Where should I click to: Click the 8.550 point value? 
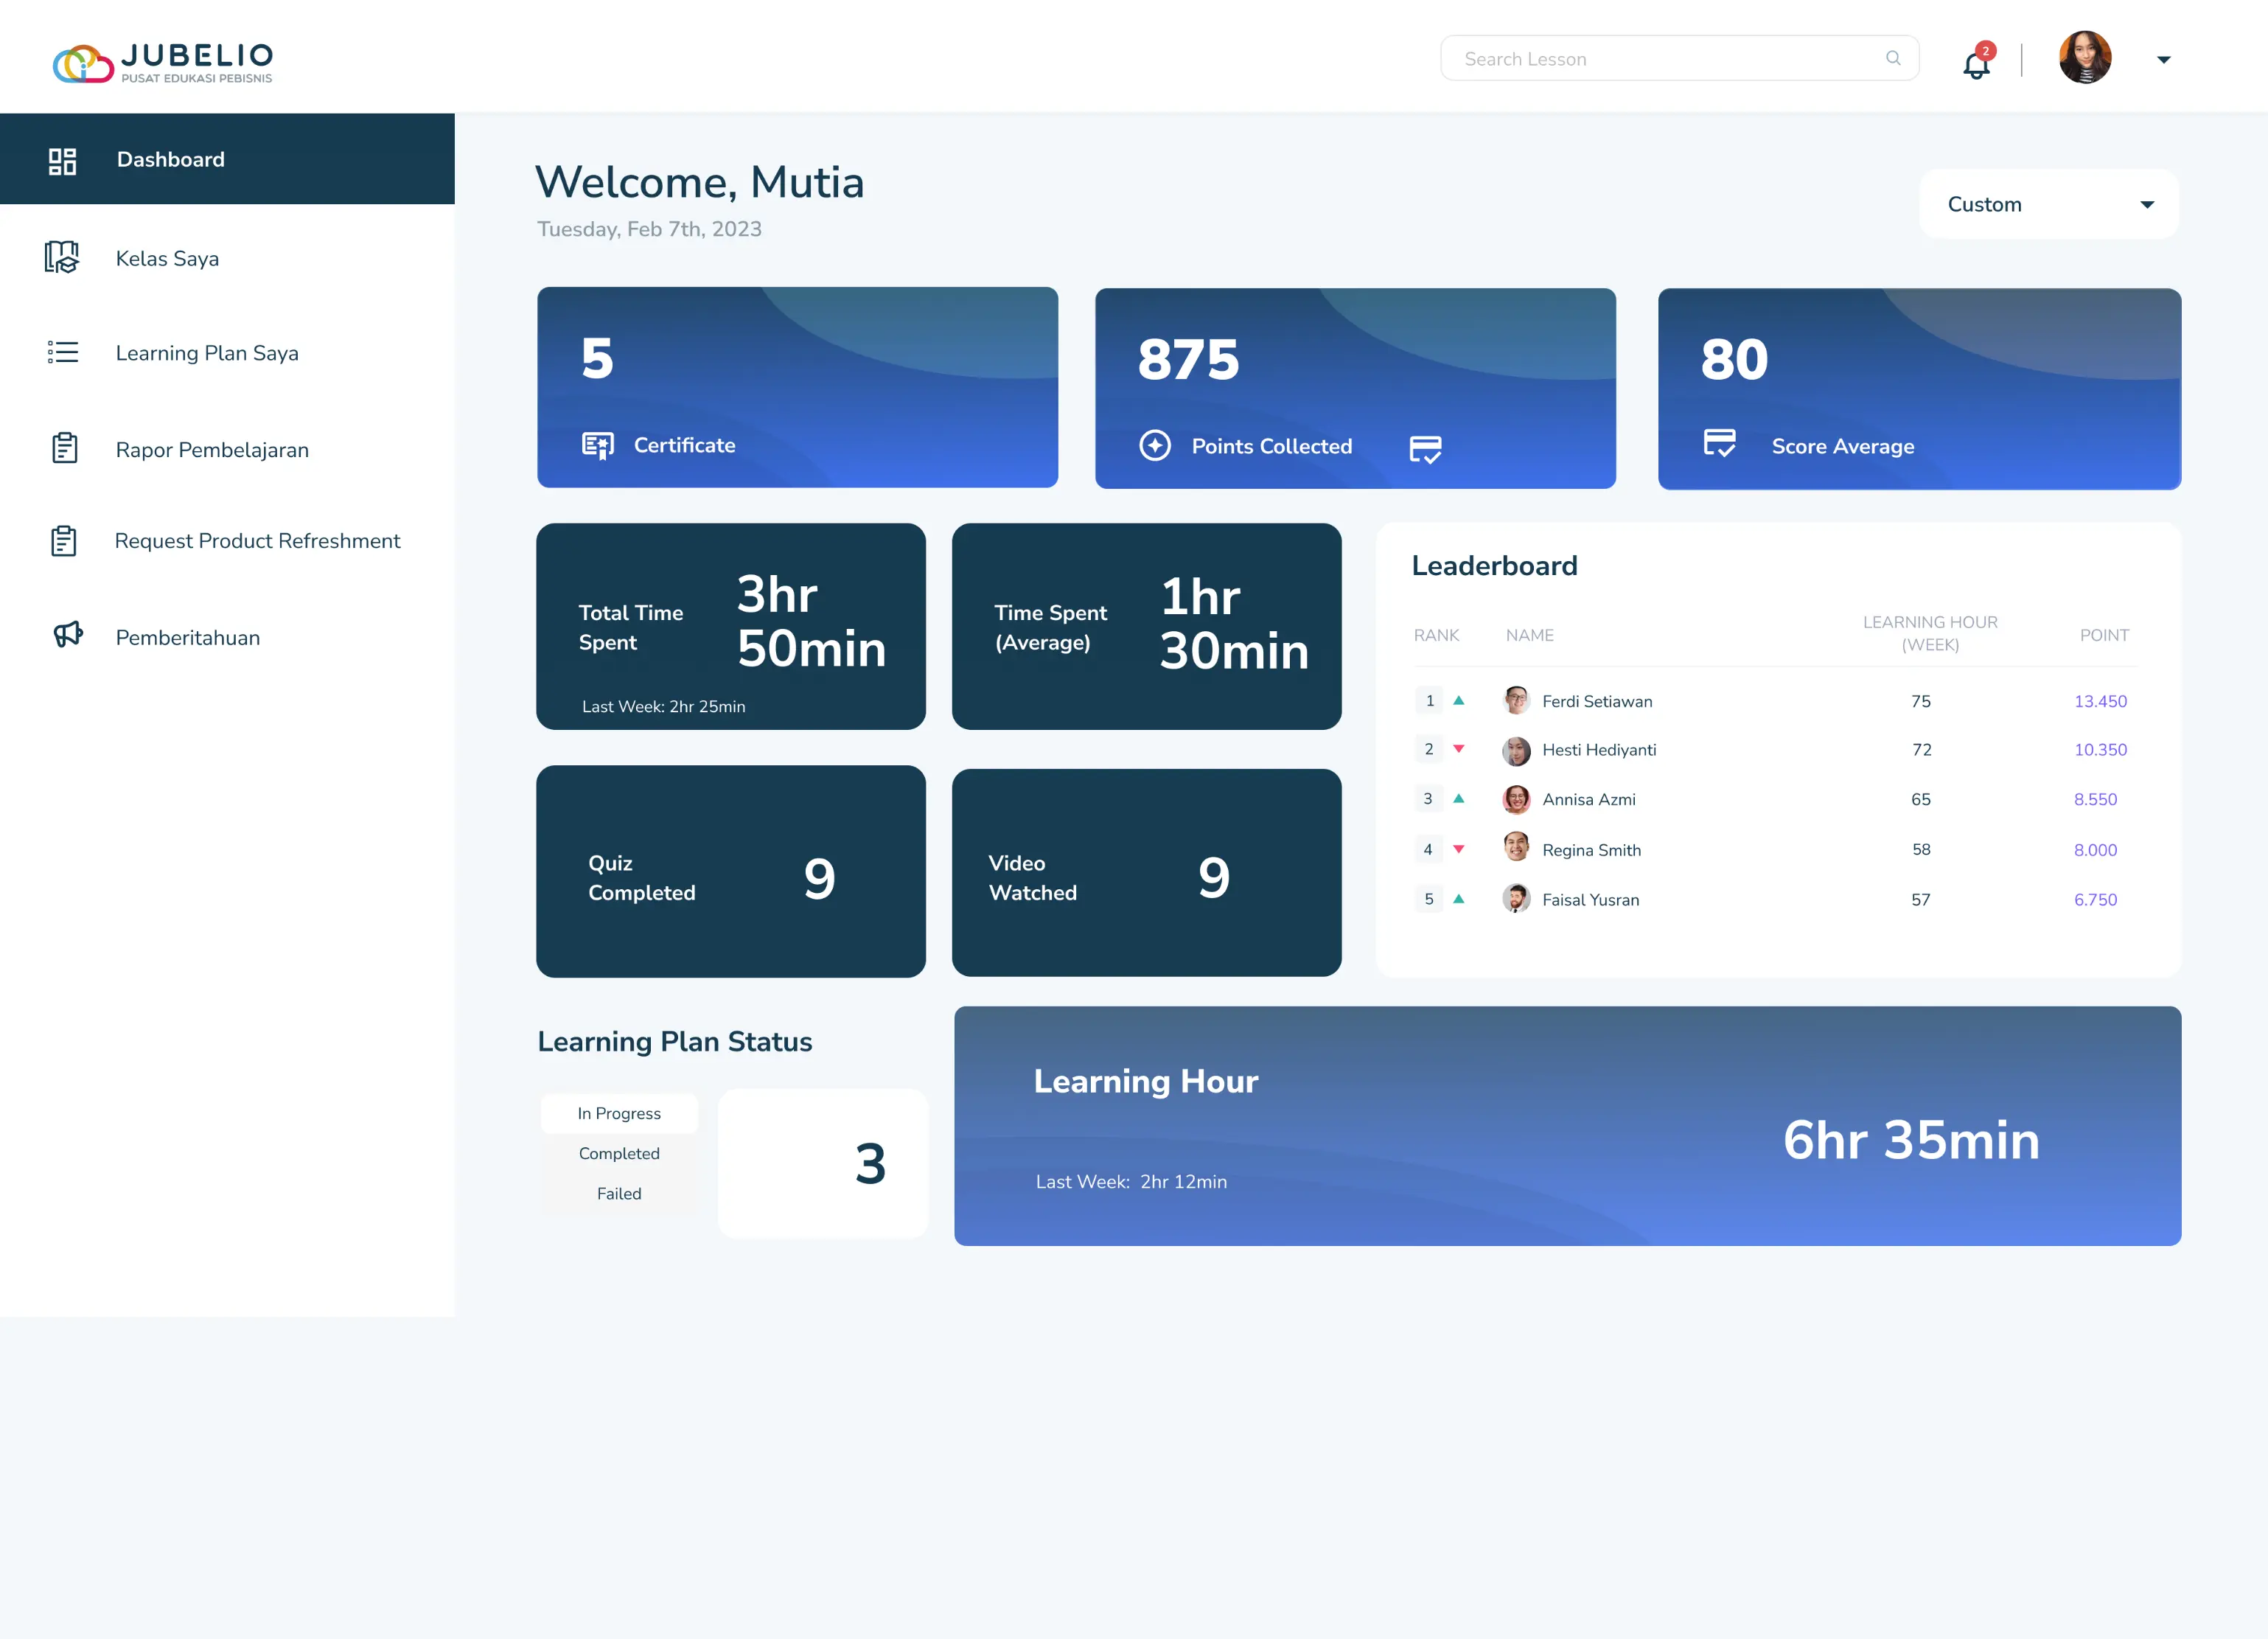pos(2095,799)
